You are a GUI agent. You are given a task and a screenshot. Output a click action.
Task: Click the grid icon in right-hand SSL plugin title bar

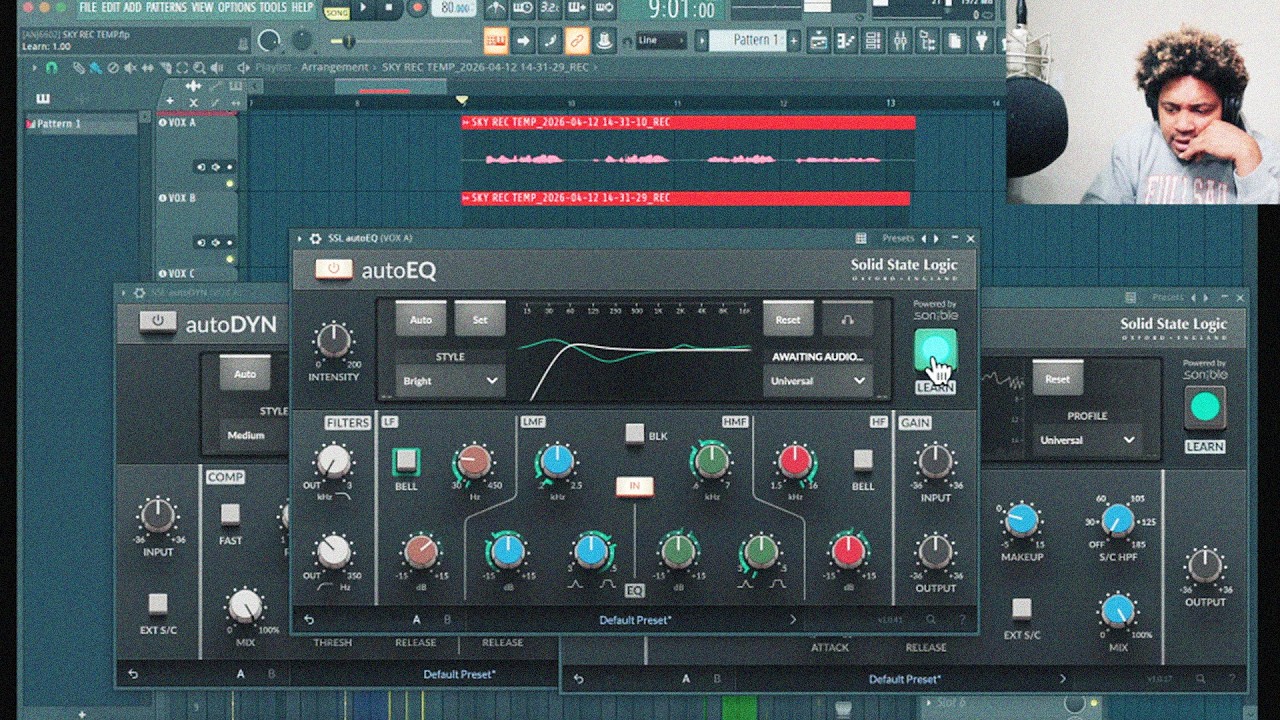(x=1130, y=297)
